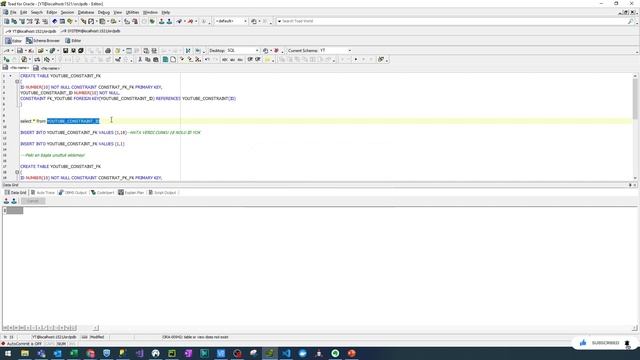Click the highlighted YOUTUBE_CONSTARINT_ID text

click(73, 121)
